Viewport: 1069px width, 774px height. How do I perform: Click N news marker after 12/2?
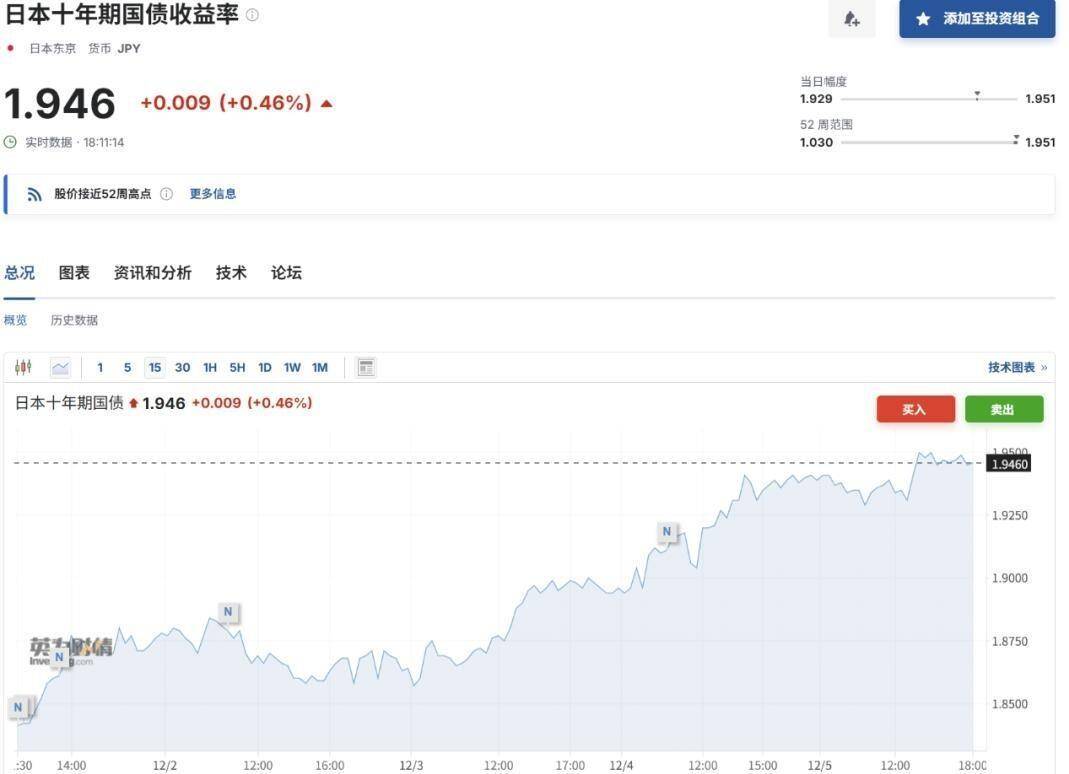point(228,612)
